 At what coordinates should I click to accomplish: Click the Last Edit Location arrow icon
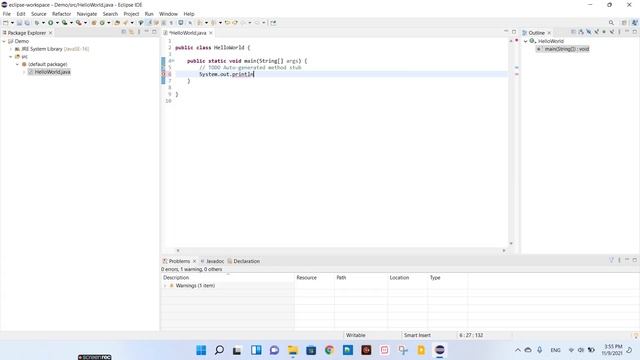[x=227, y=23]
